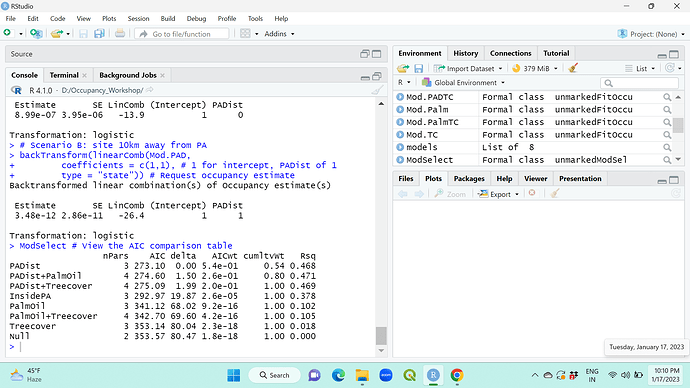Open the Plots menu

[109, 18]
